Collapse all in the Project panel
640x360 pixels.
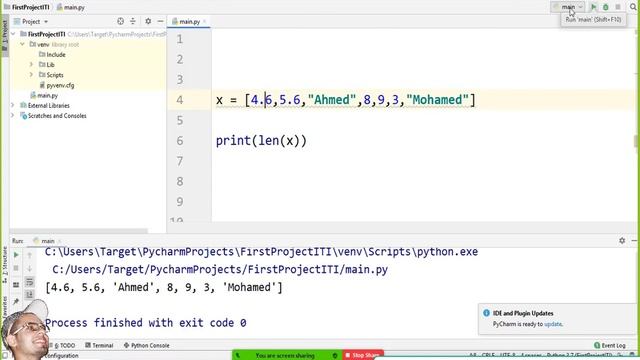133,21
